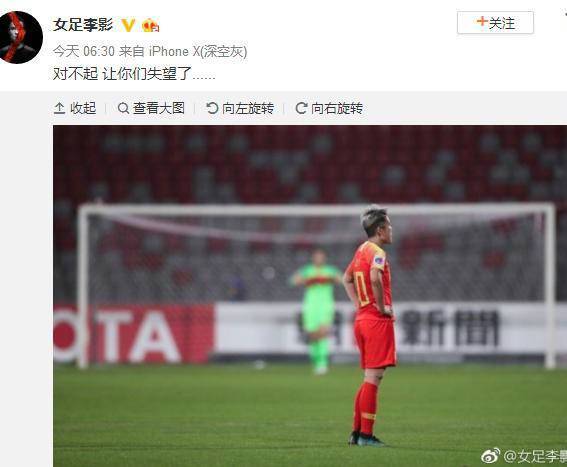The width and height of the screenshot is (567, 467).
Task: Rotate the image with 向左旋转
Action: click(x=240, y=108)
